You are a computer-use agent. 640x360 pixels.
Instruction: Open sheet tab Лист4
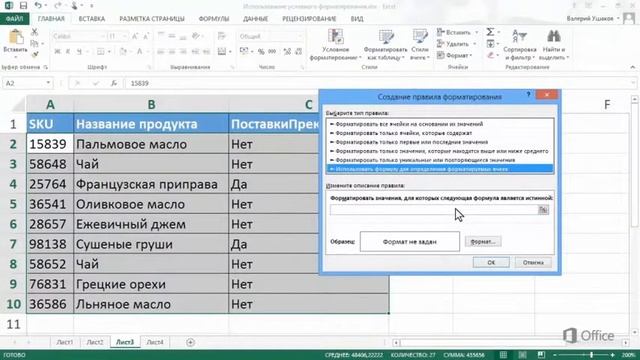coord(155,342)
